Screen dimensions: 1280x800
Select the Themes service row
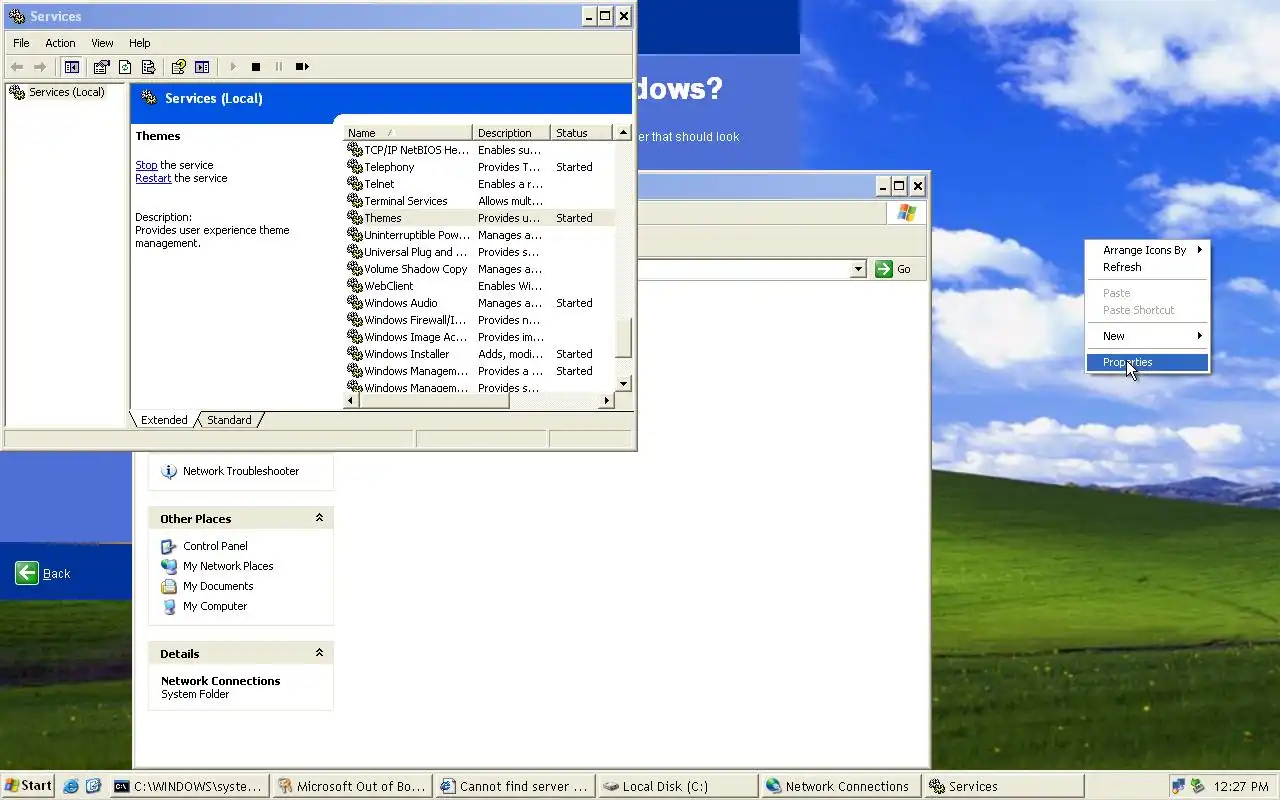pos(479,218)
